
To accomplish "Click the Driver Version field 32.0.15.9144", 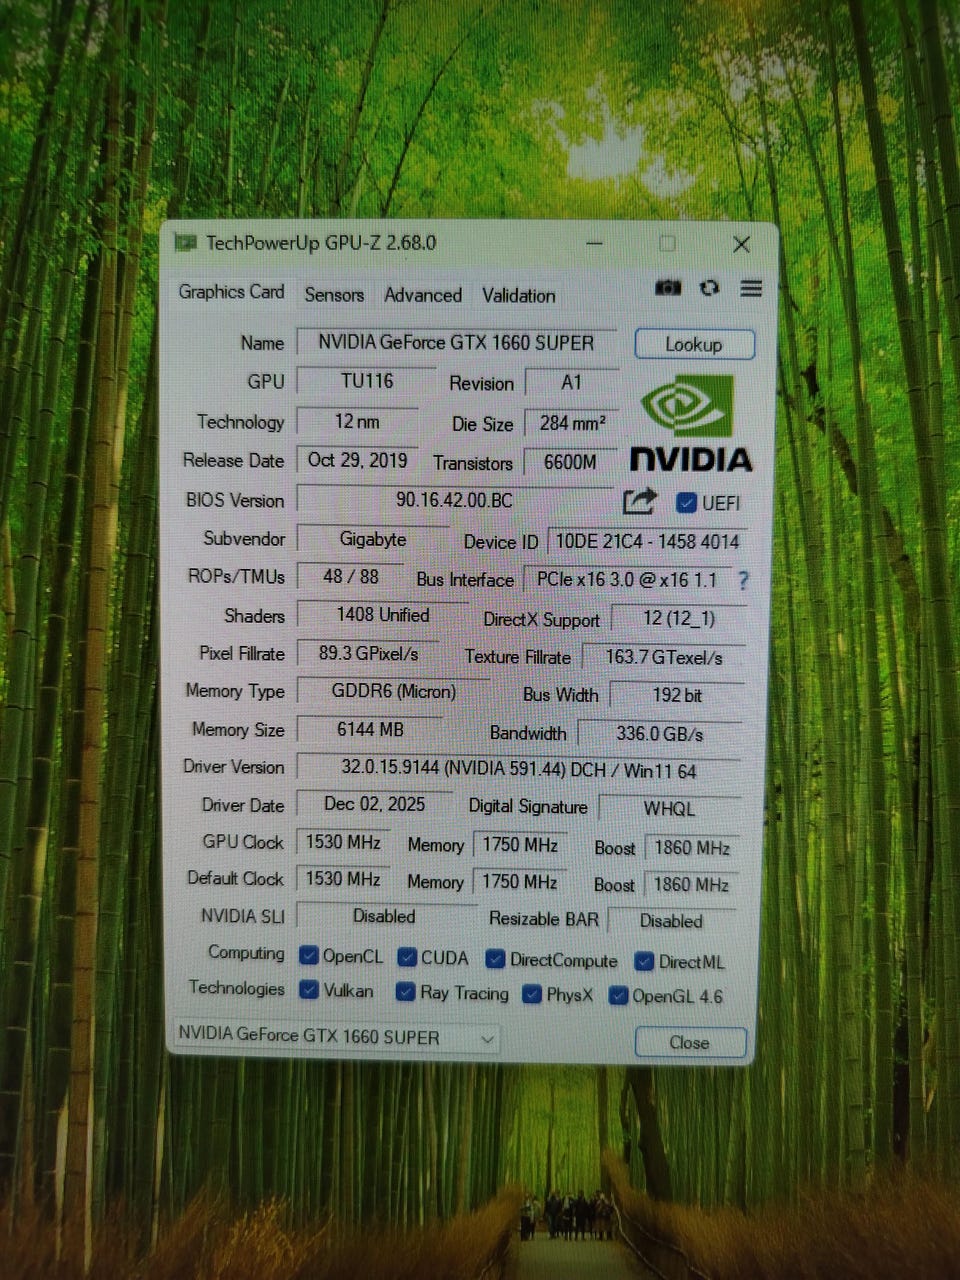I will tap(519, 770).
